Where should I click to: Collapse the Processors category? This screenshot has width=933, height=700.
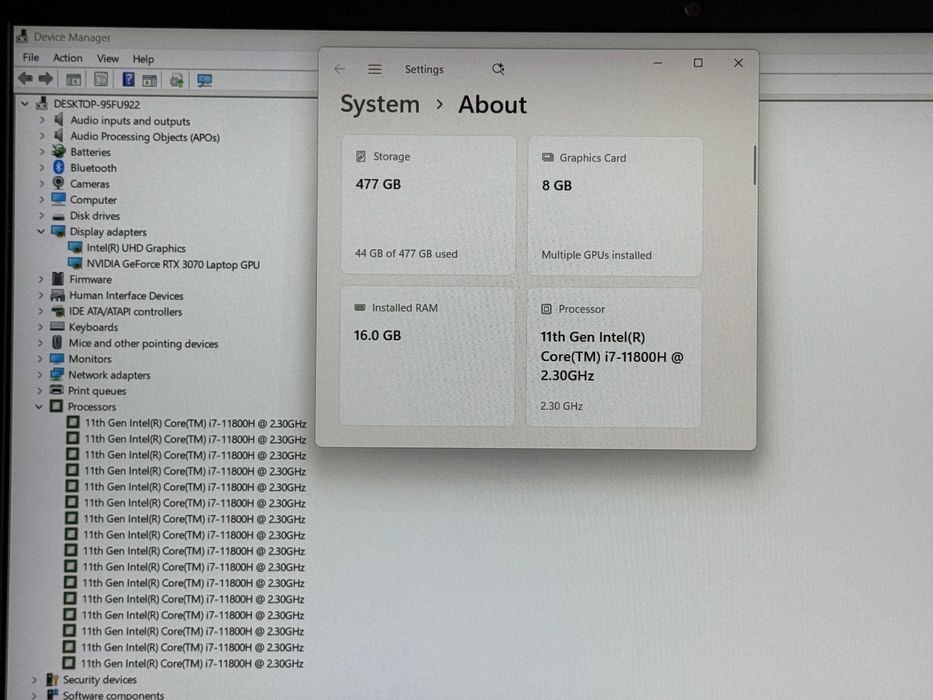[39, 407]
